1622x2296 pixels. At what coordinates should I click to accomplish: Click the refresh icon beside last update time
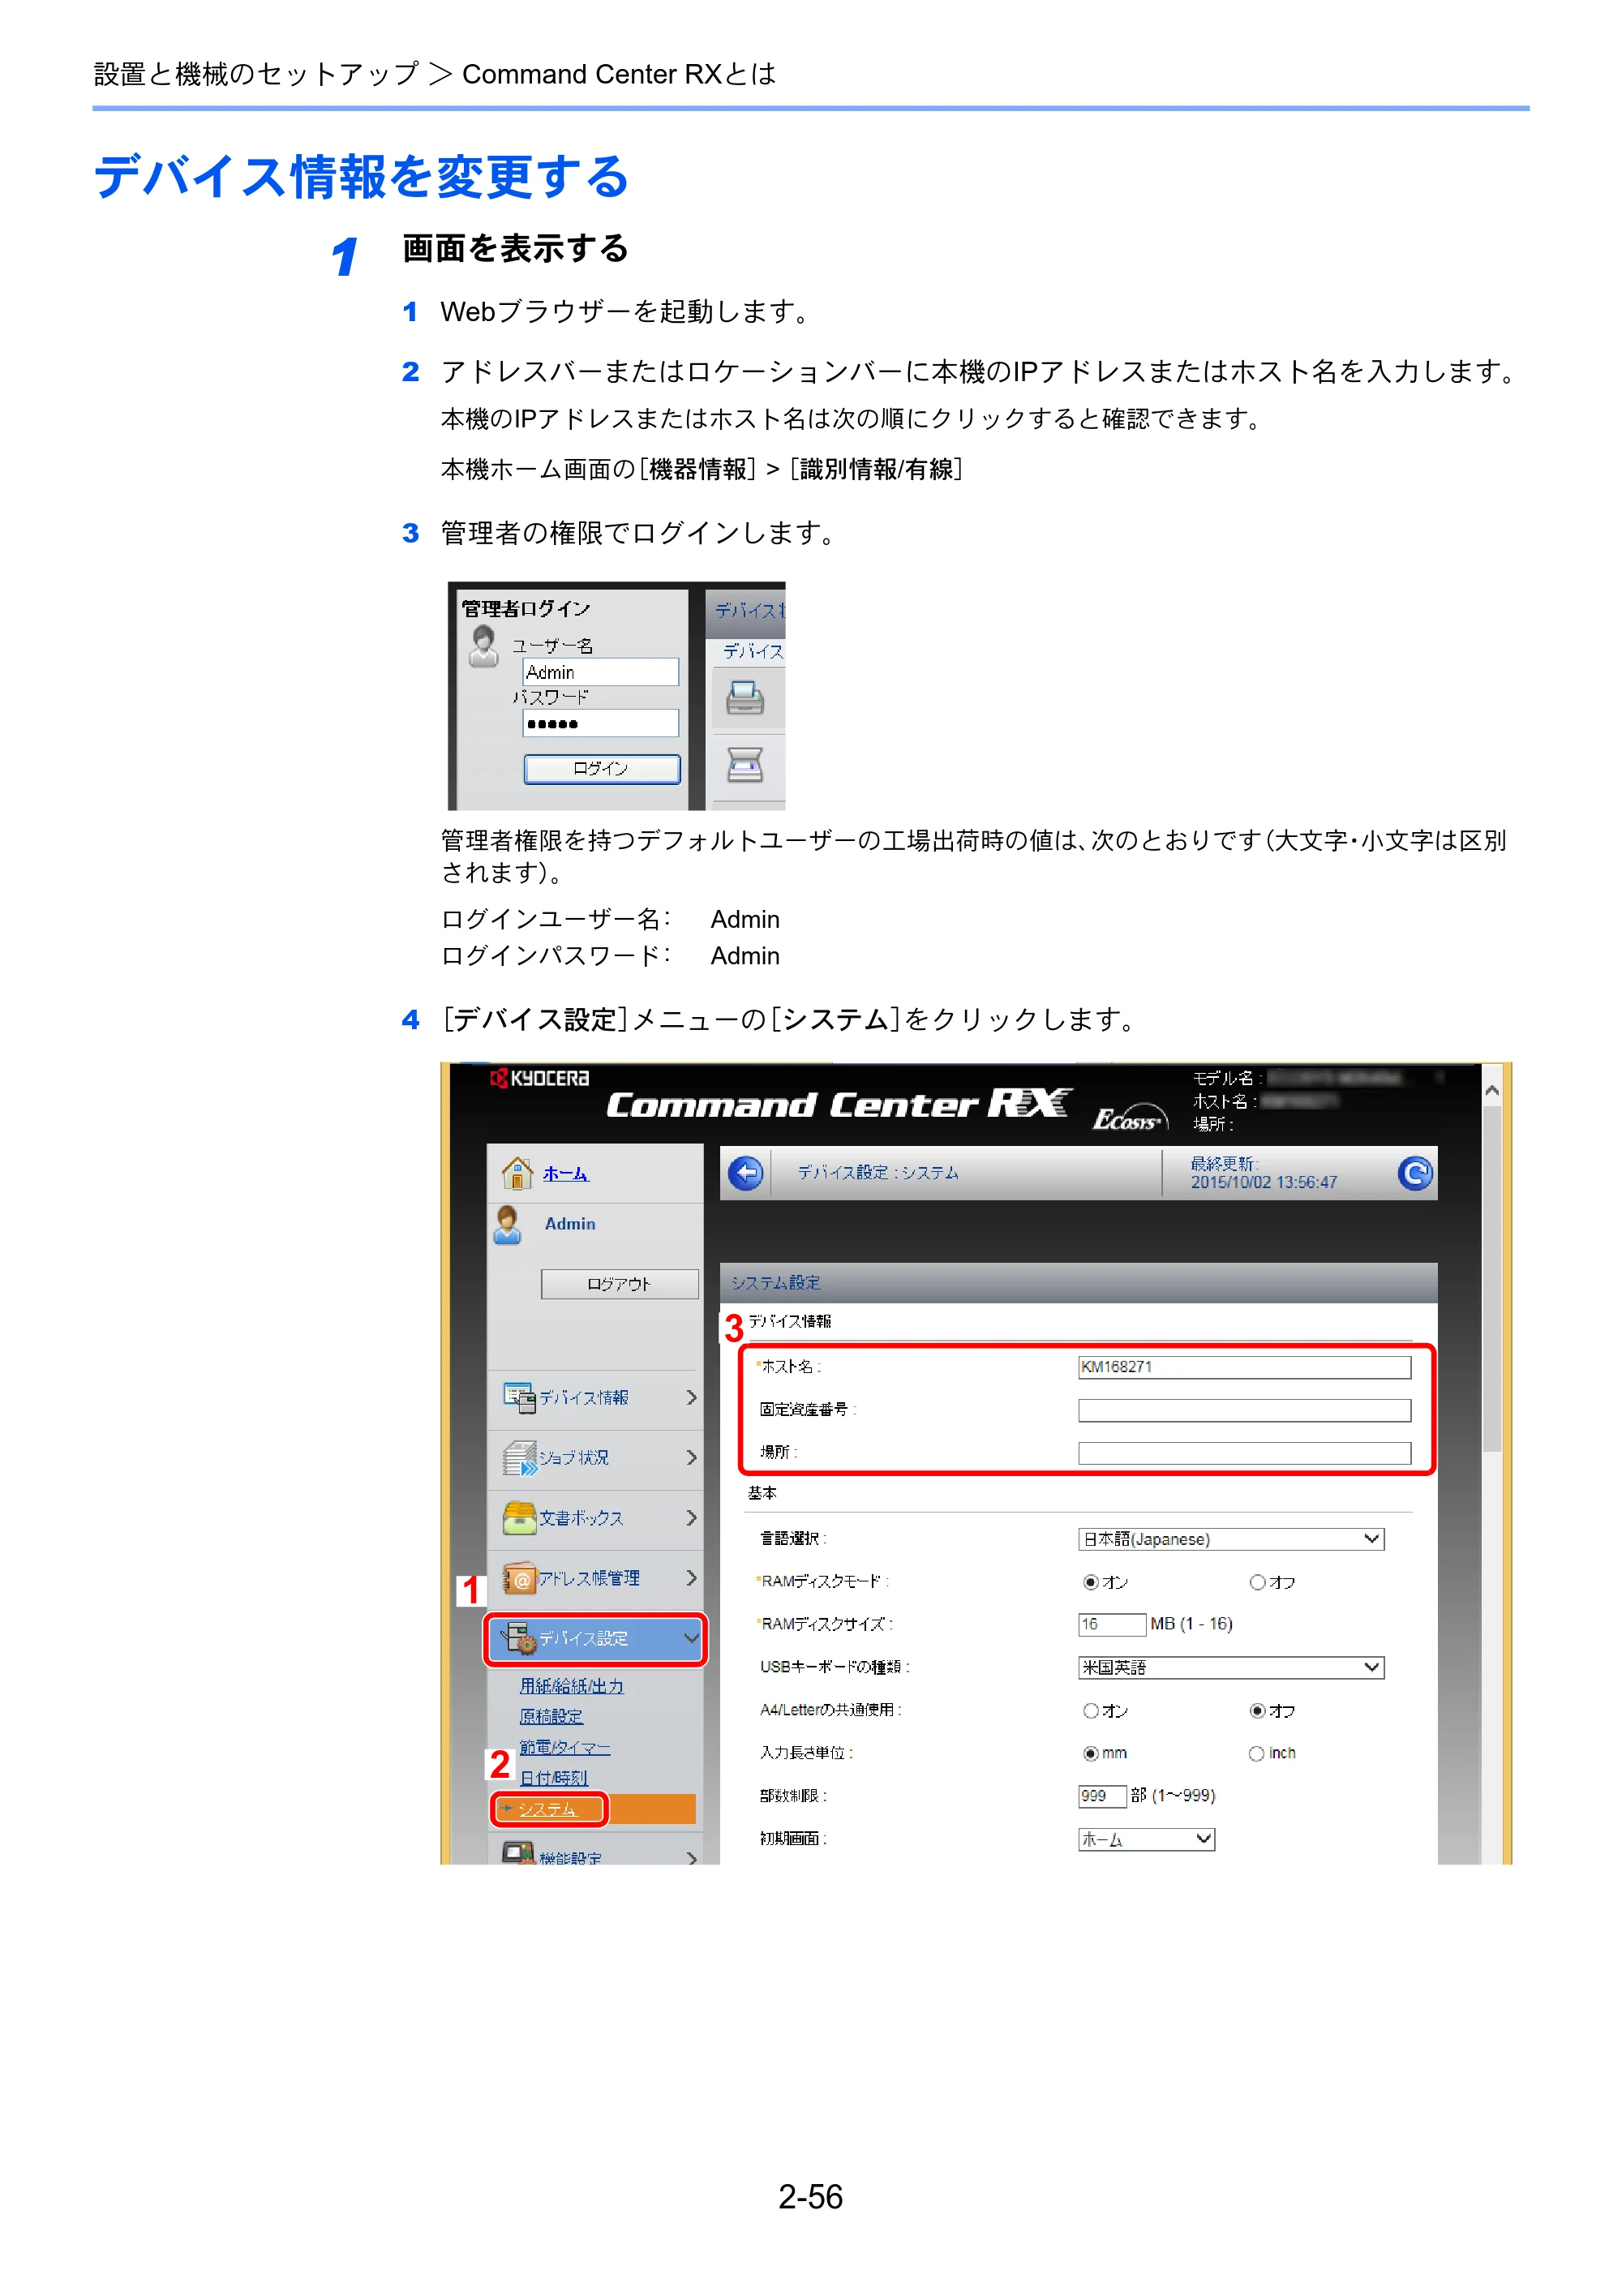pyautogui.click(x=1414, y=1172)
